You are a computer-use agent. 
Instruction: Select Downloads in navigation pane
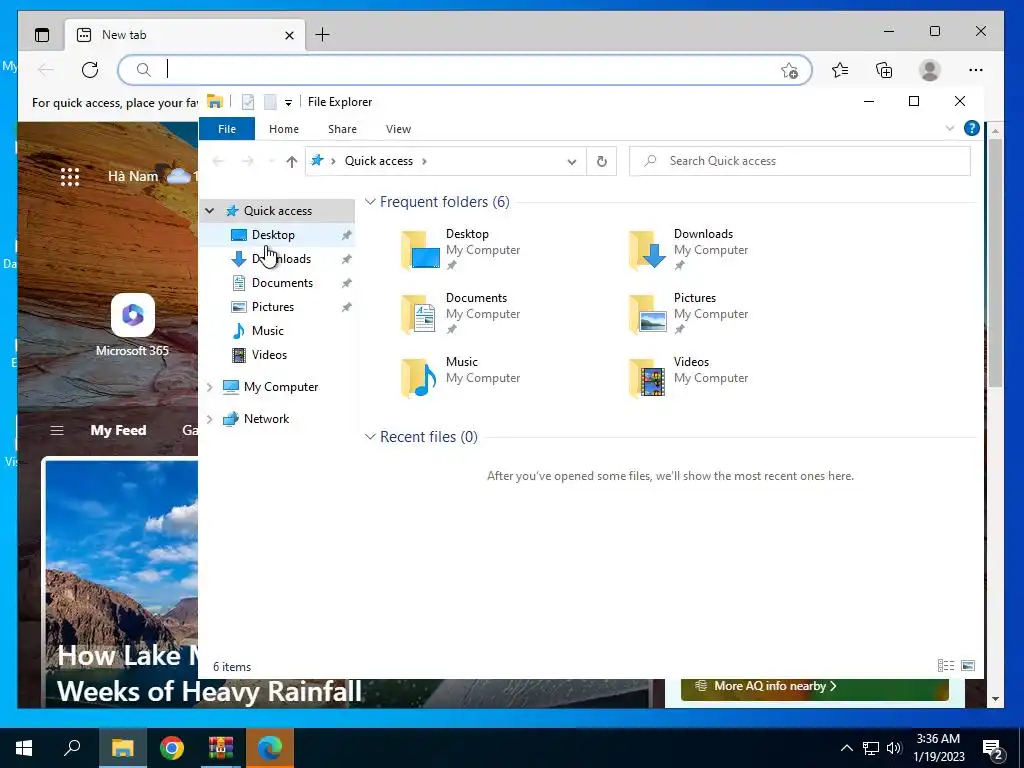pyautogui.click(x=281, y=259)
